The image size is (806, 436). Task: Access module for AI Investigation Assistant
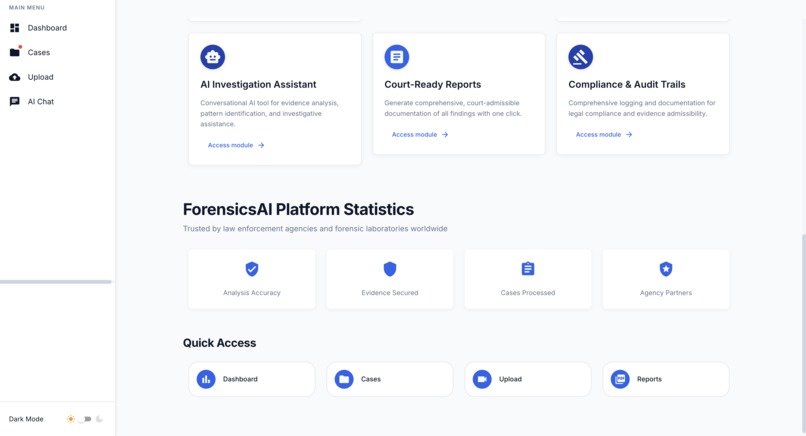click(236, 145)
